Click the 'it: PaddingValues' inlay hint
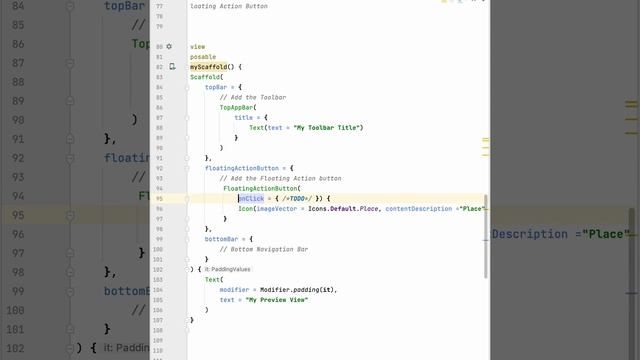 [228, 269]
